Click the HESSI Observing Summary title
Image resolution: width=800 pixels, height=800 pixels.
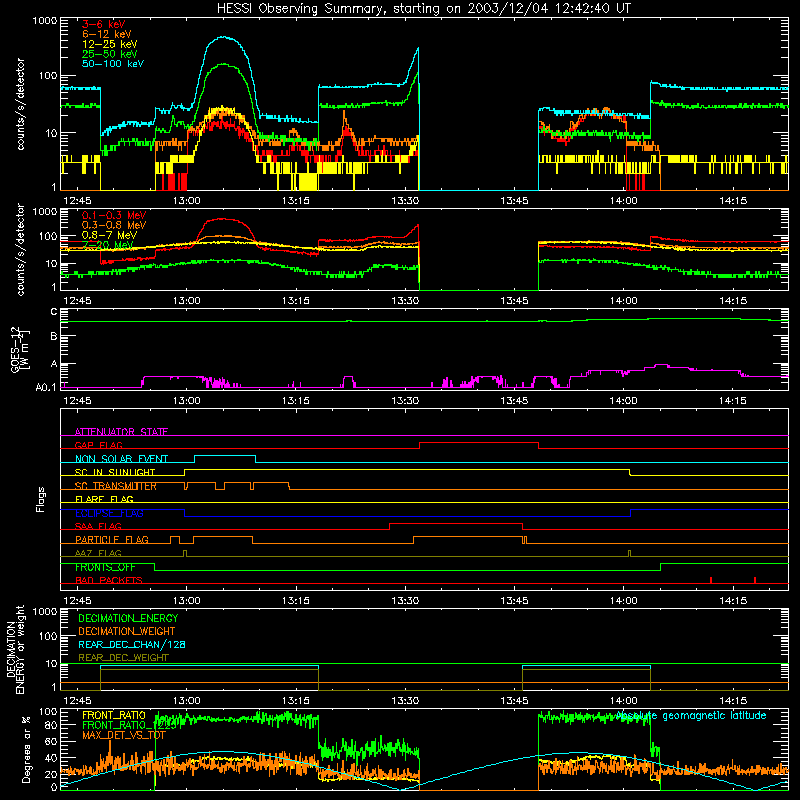424,9
